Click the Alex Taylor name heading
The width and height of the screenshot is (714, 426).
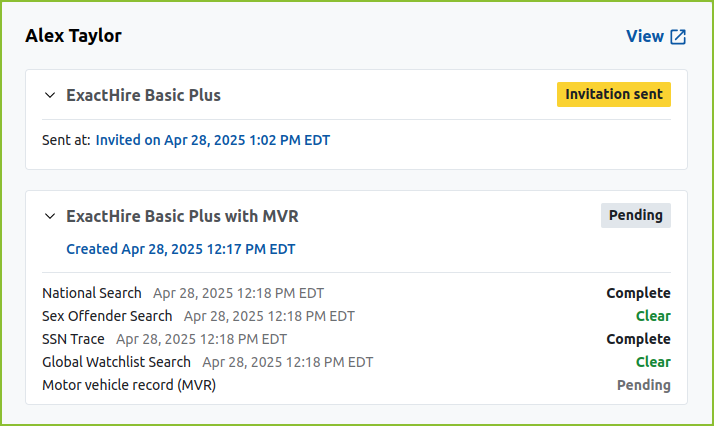click(73, 36)
